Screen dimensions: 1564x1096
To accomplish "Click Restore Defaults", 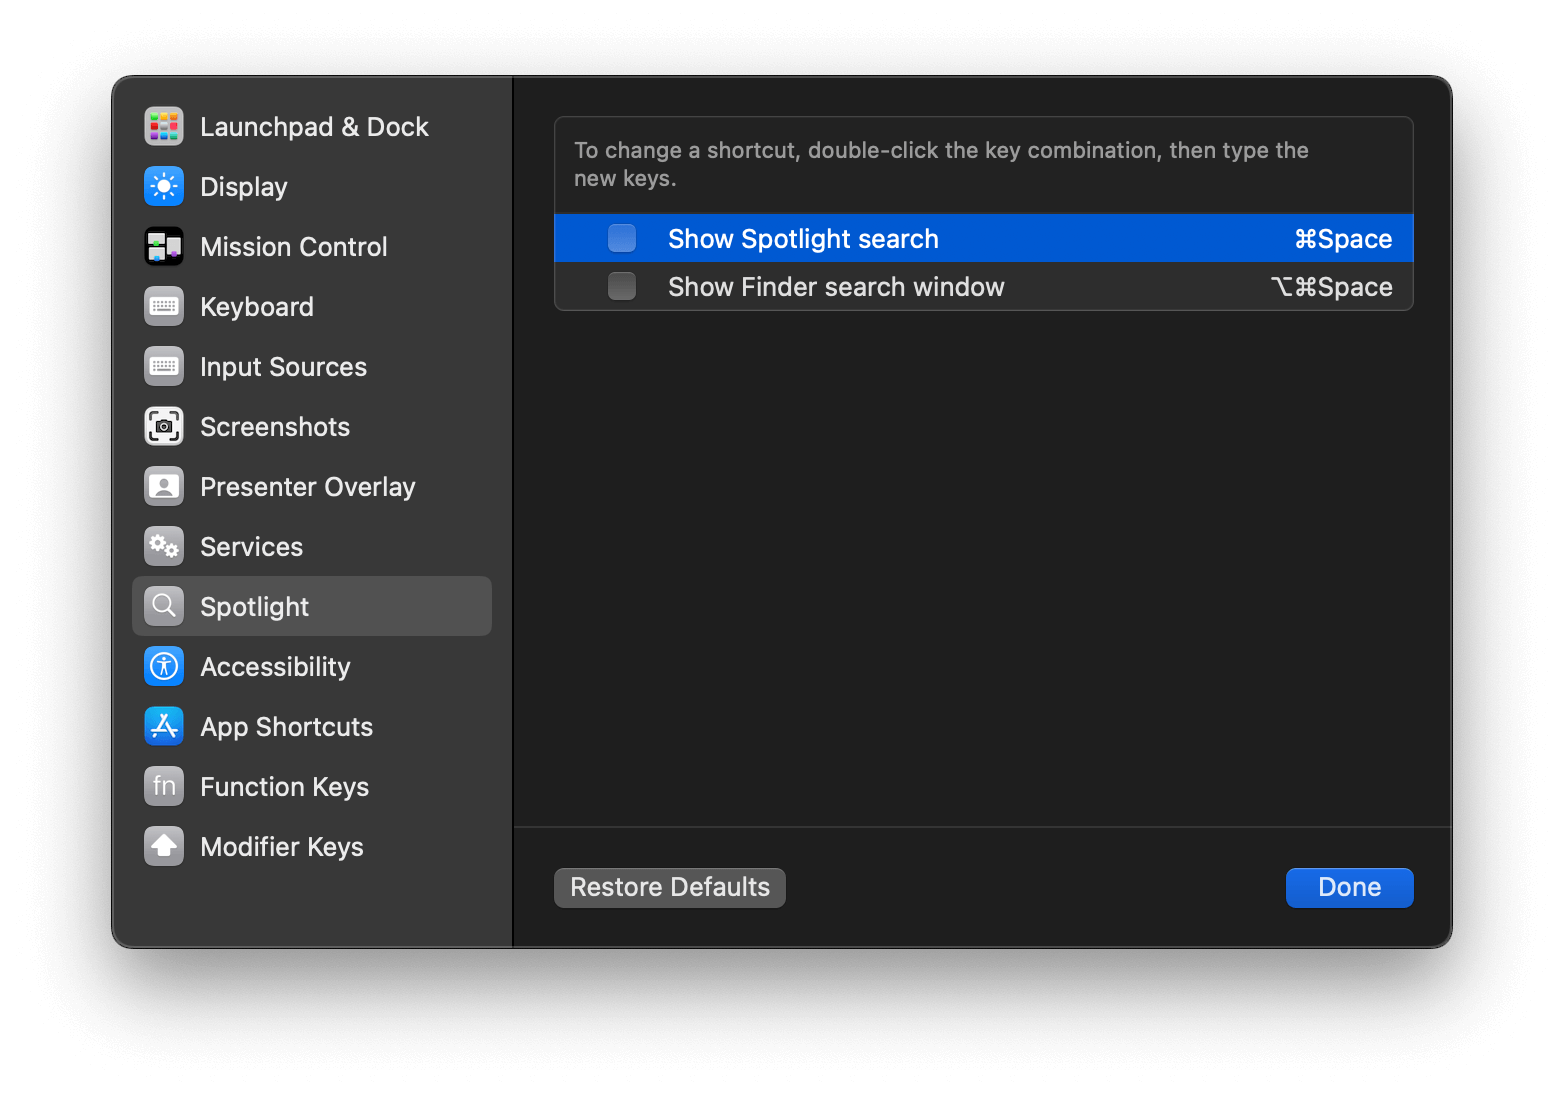I will click(x=669, y=887).
